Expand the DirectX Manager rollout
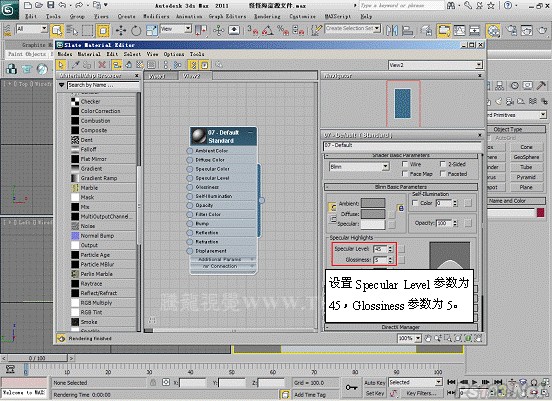 pyautogui.click(x=401, y=327)
